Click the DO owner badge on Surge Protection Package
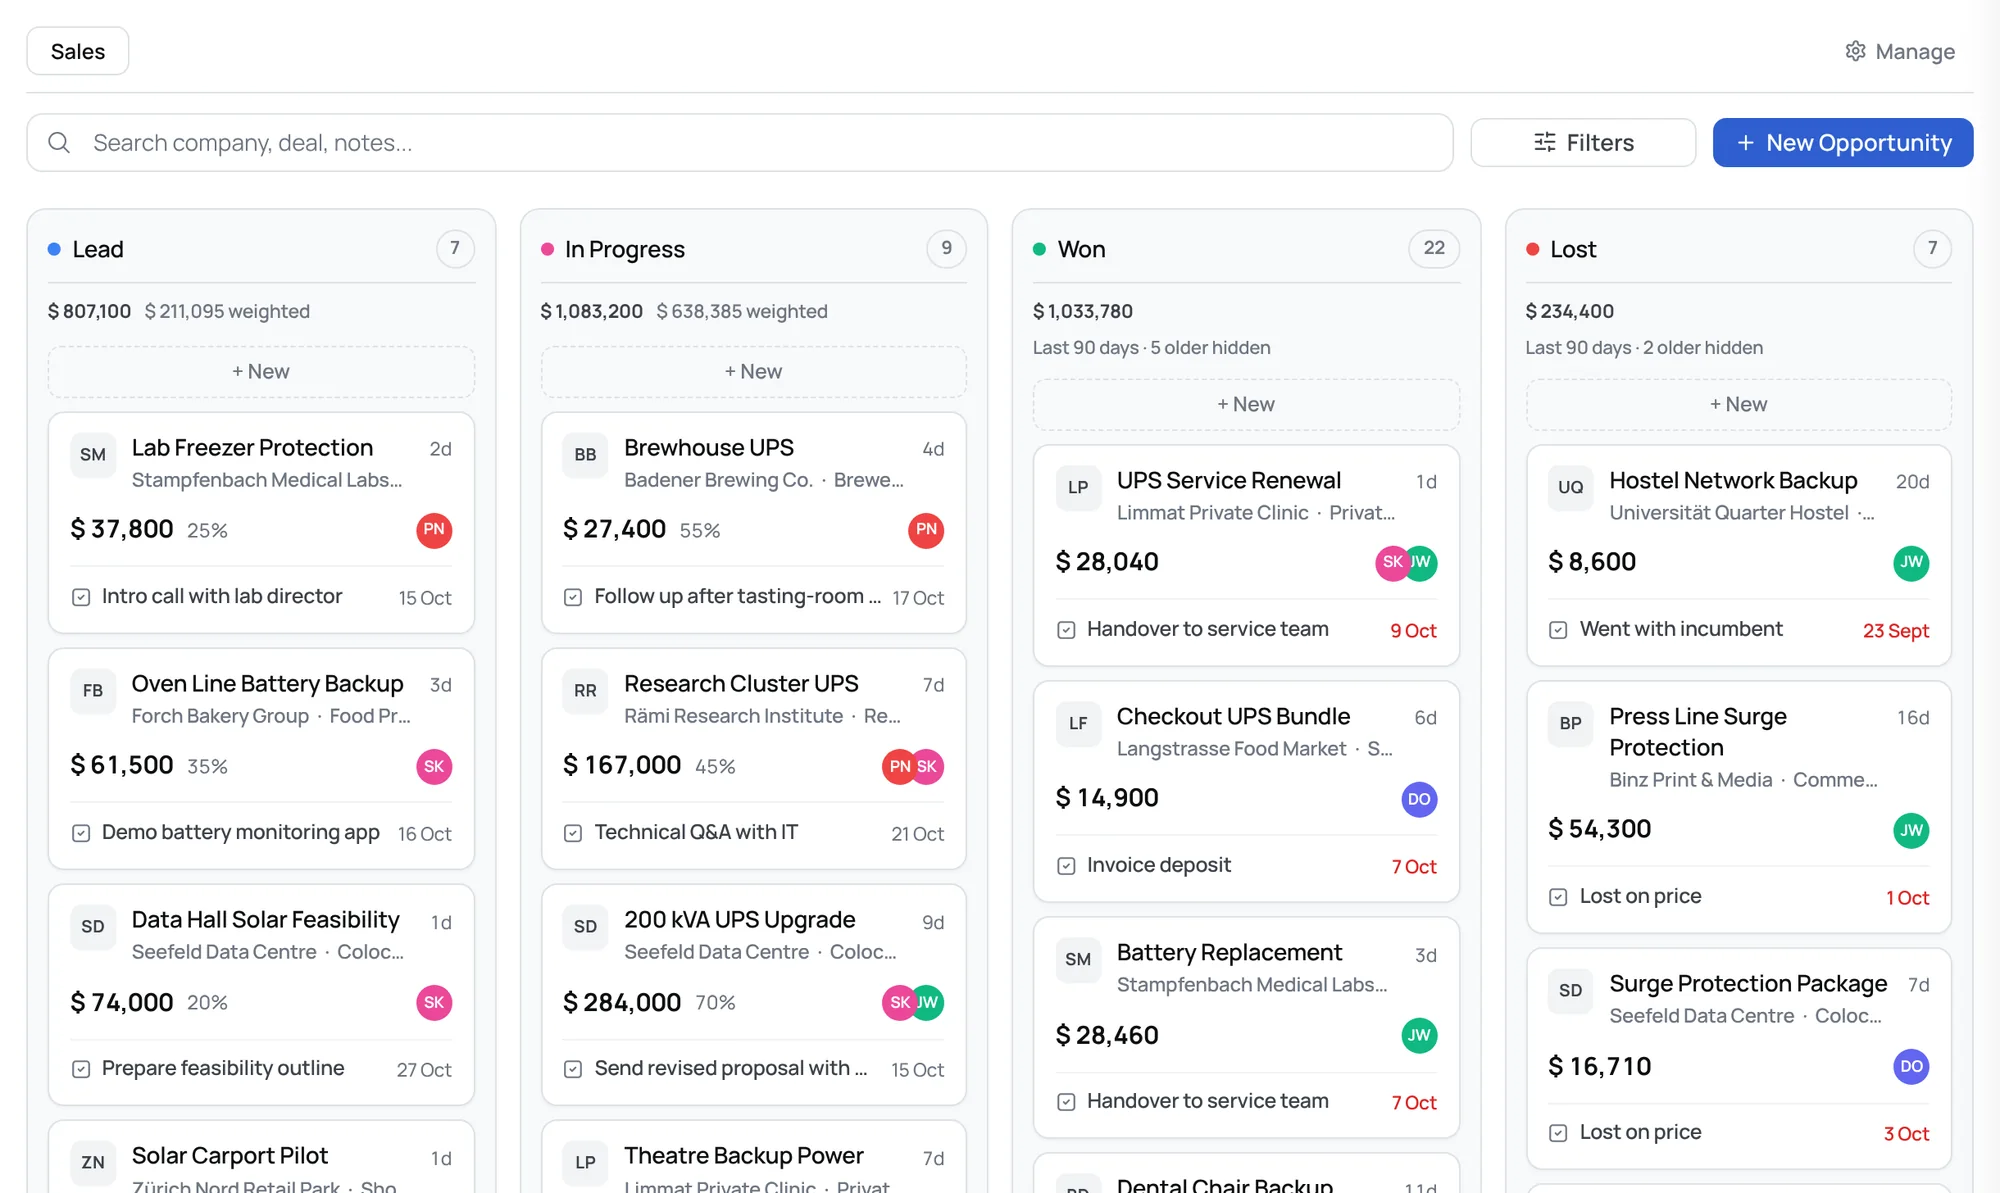Image resolution: width=2000 pixels, height=1193 pixels. [1911, 1066]
